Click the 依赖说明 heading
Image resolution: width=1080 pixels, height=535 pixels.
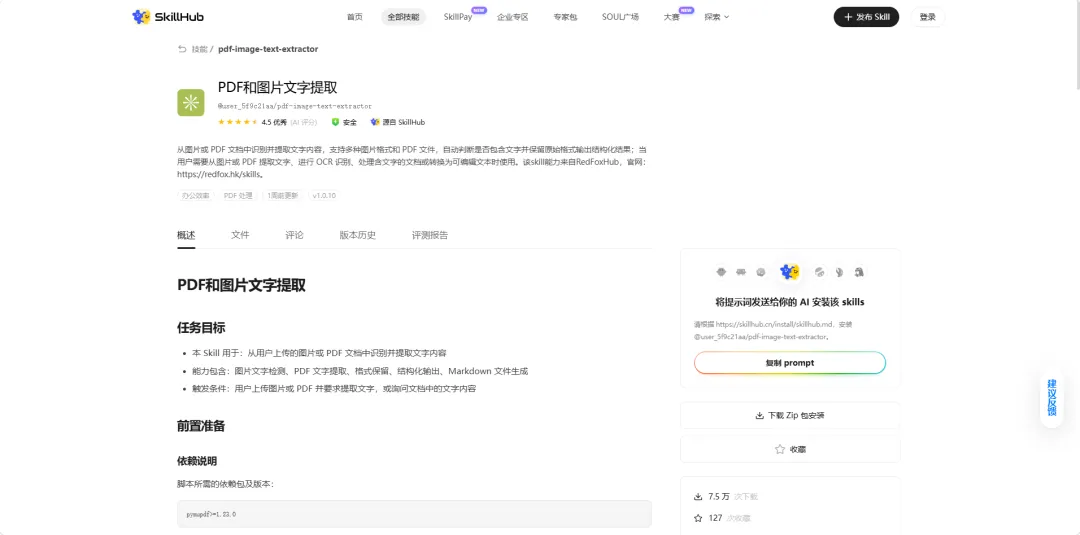coord(197,460)
